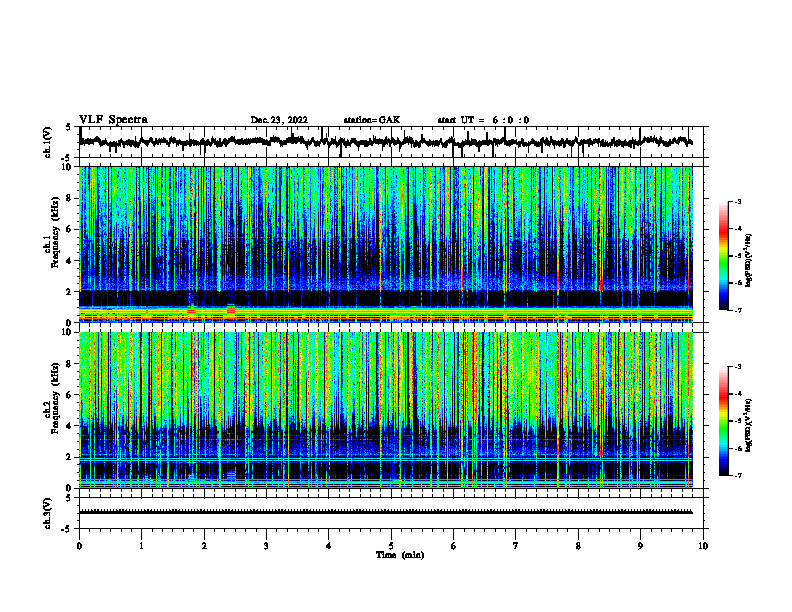The height and width of the screenshot is (612, 792).
Task: Click the 0 minute tick on time axis
Action: [79, 546]
